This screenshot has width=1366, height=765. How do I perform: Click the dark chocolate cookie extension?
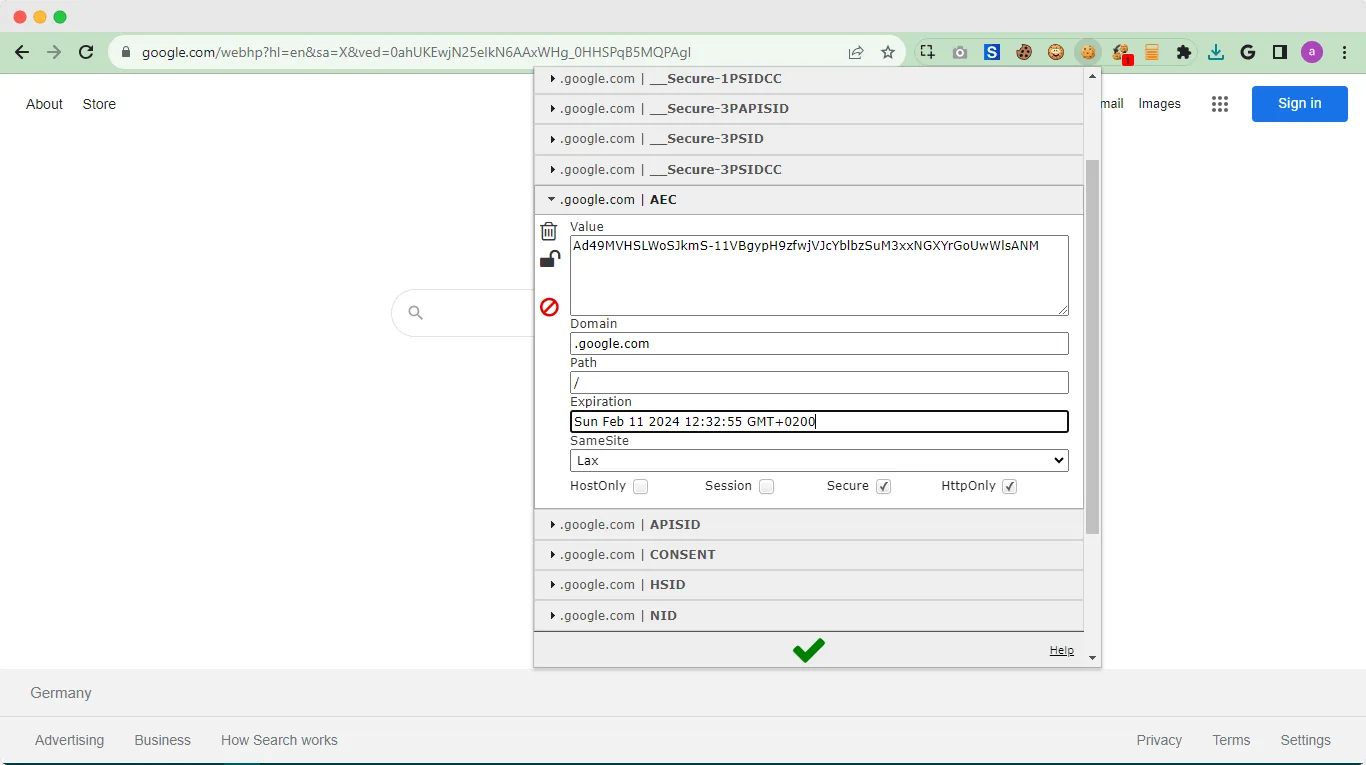1024,52
